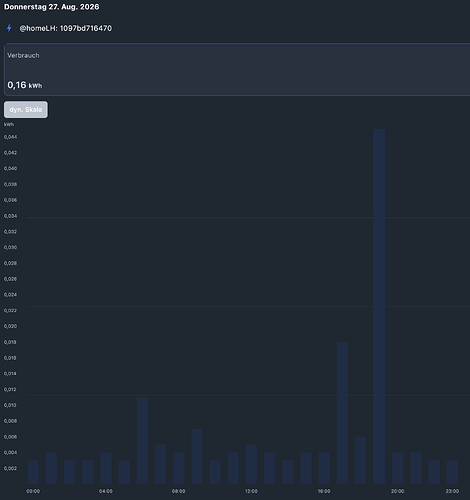
Task: Toggle the dyn. Skala button
Action: pos(26,110)
